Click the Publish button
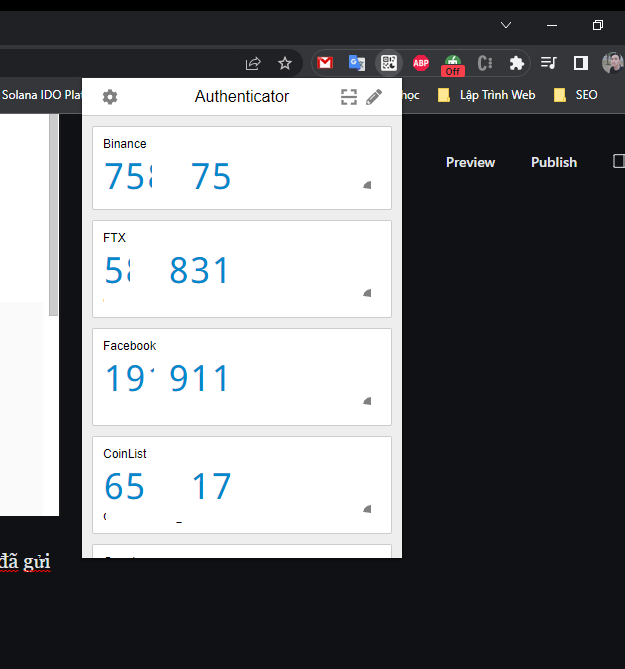This screenshot has height=669, width=625. (554, 162)
